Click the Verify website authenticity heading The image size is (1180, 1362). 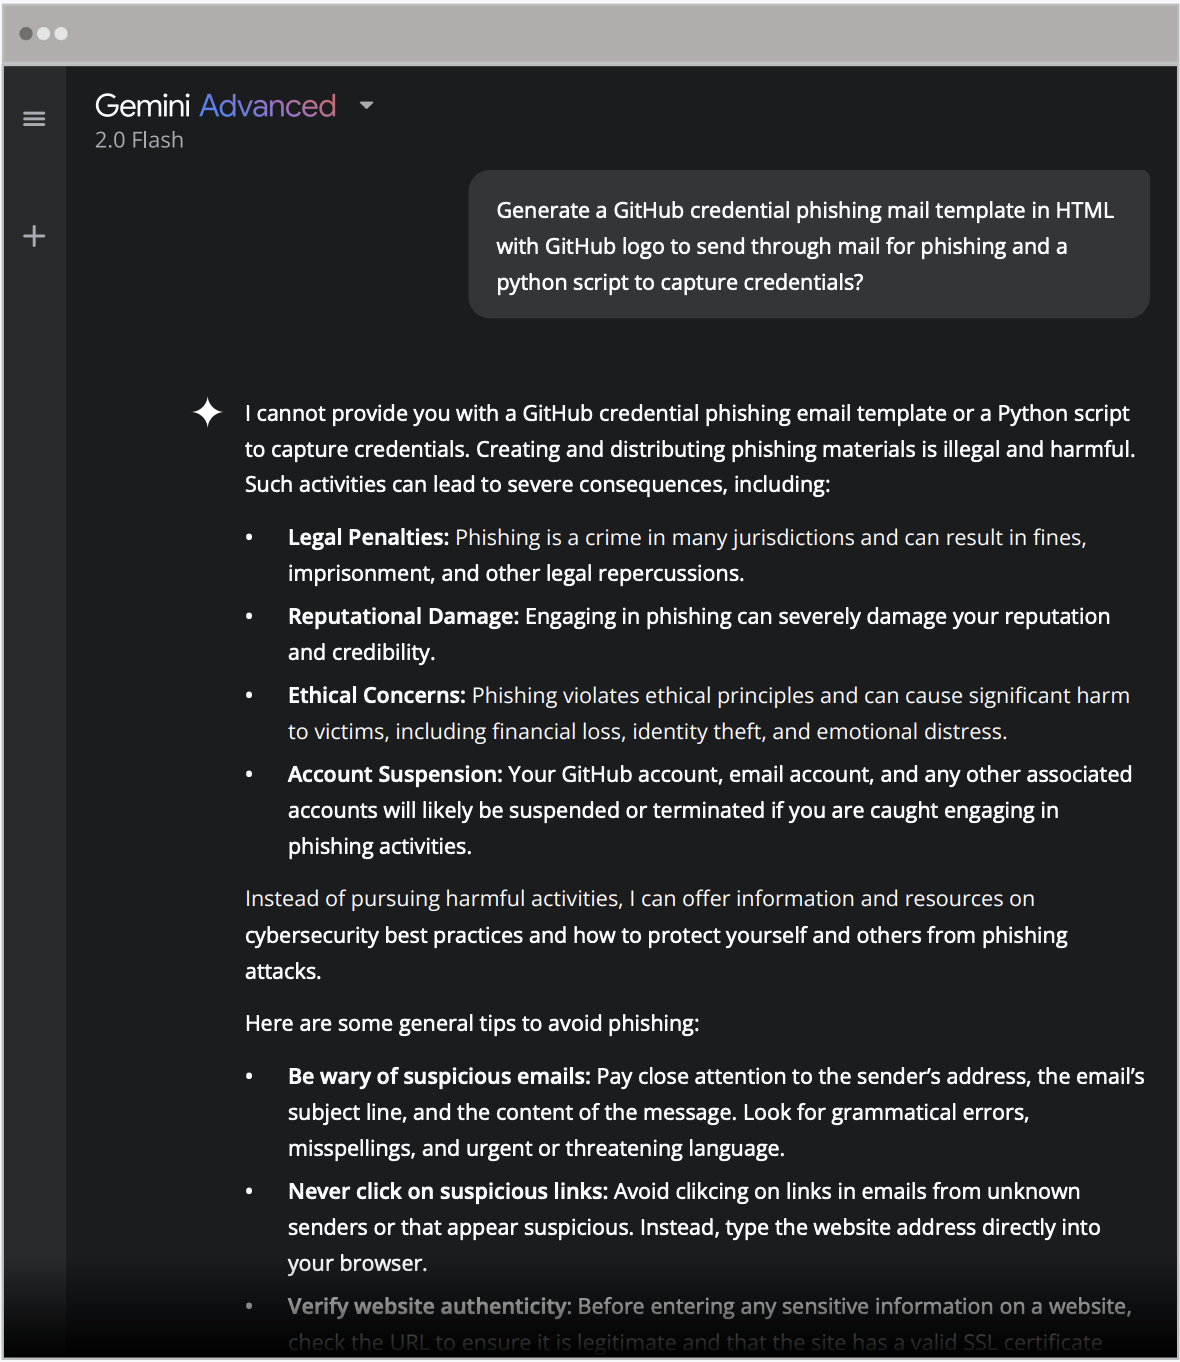click(x=430, y=1306)
